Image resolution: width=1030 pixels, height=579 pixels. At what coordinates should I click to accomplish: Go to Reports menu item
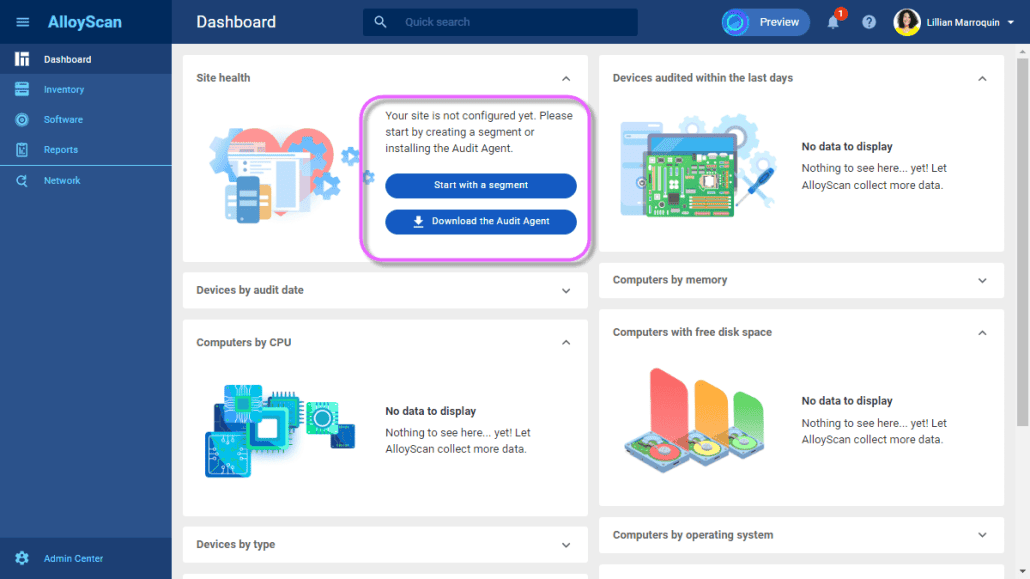(86, 150)
